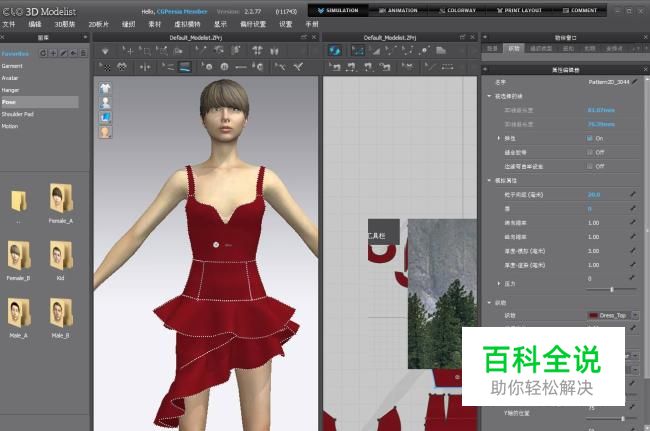Open the 文件 menu
The height and width of the screenshot is (431, 650).
click(9, 22)
